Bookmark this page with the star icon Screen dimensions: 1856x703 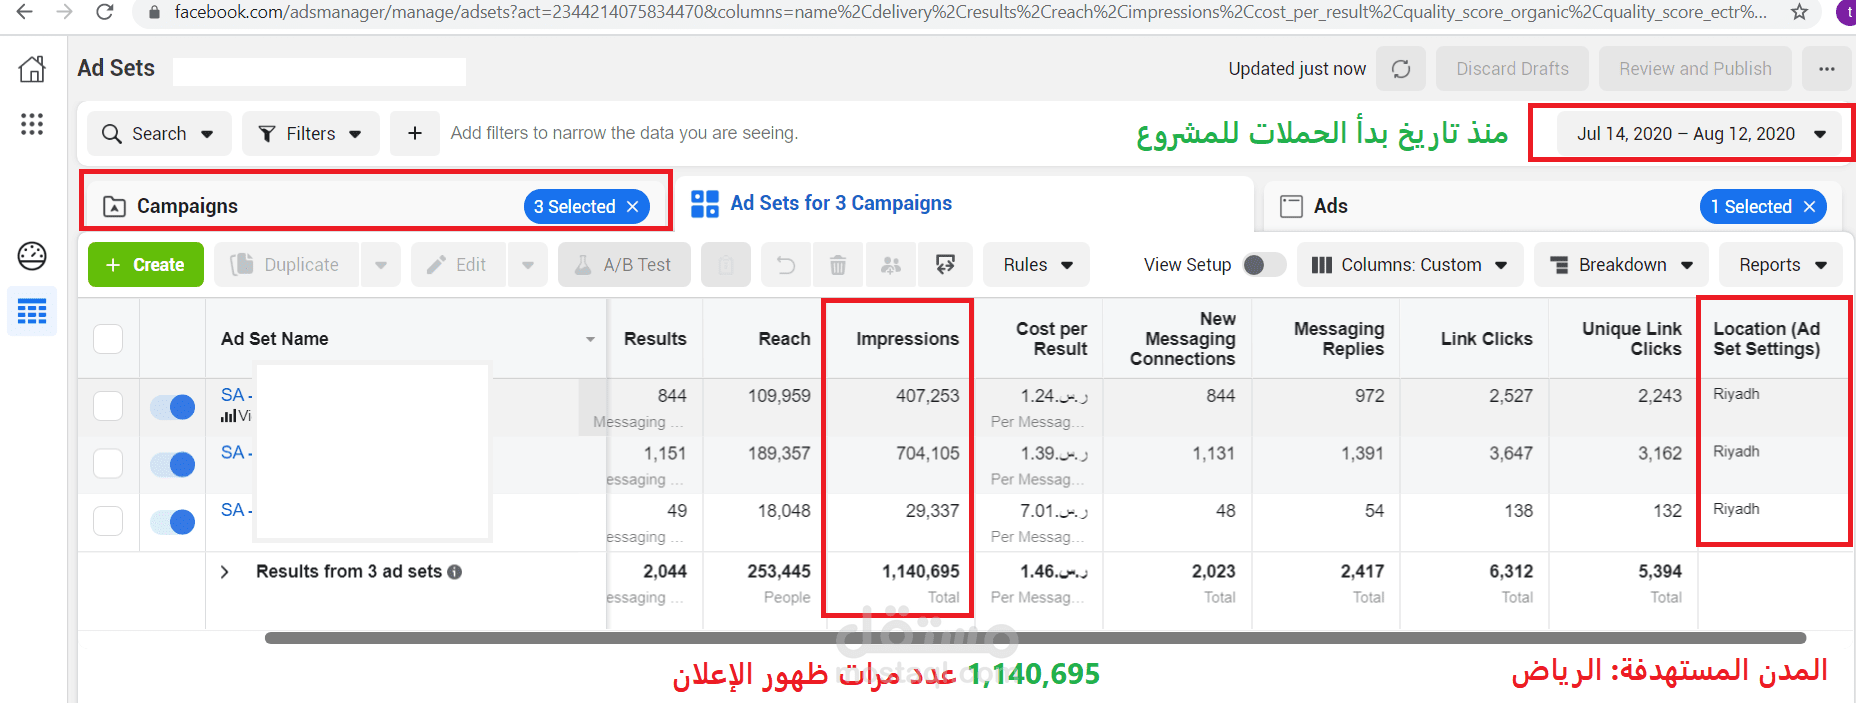click(1799, 12)
